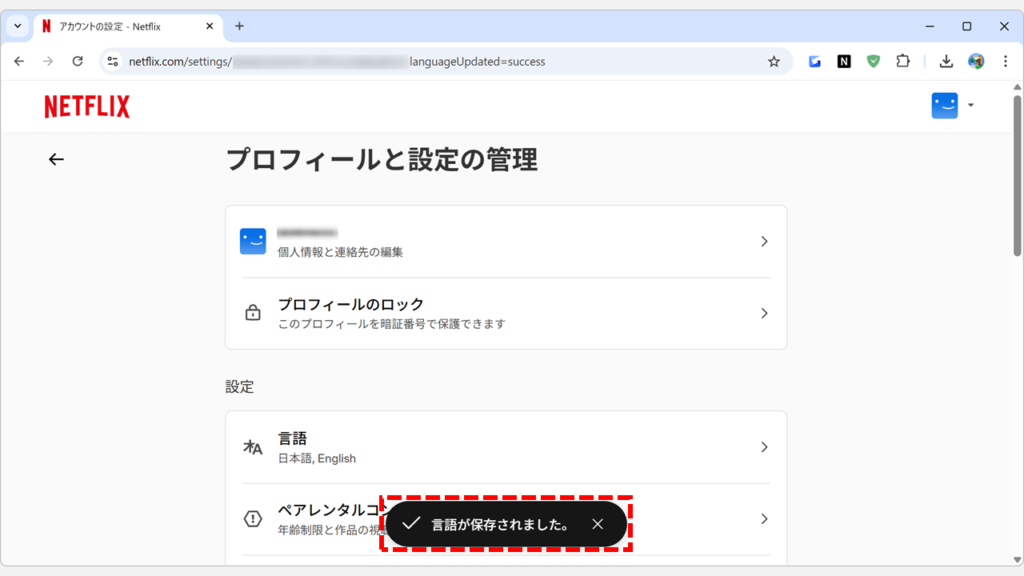
Task: Open the プロフィールのロック setting
Action: point(506,313)
